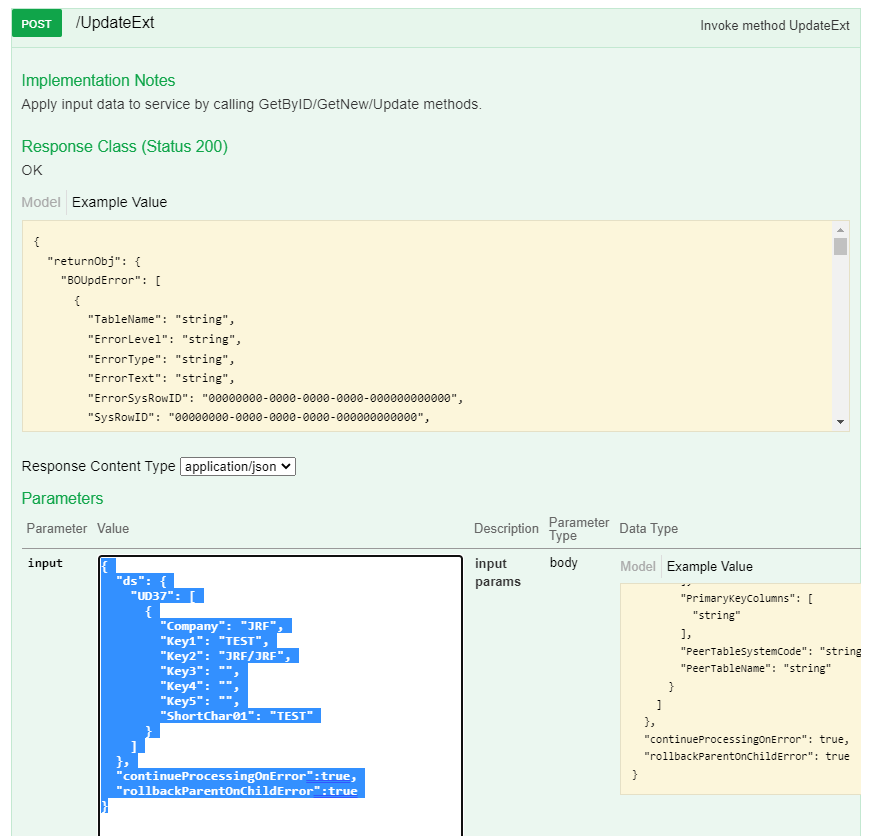Click the Implementation Notes heading
876x836 pixels.
click(97, 81)
